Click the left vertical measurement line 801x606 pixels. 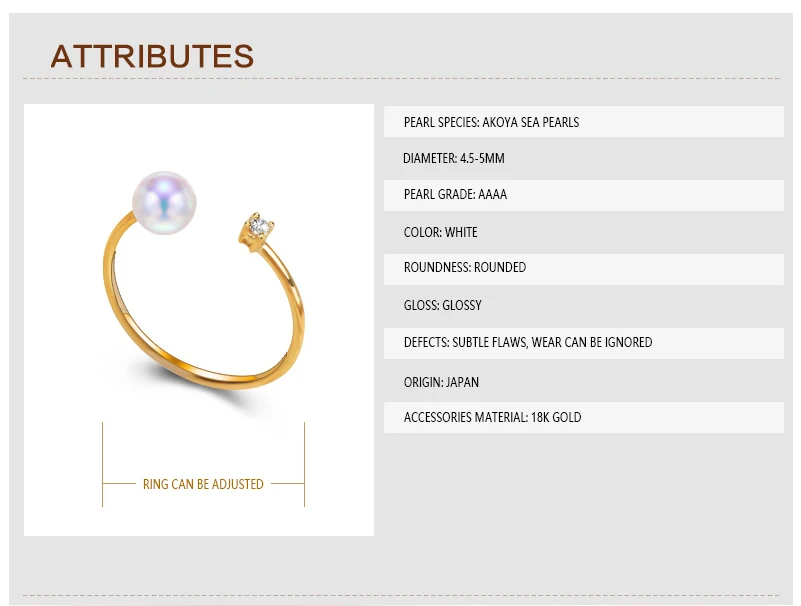[103, 464]
